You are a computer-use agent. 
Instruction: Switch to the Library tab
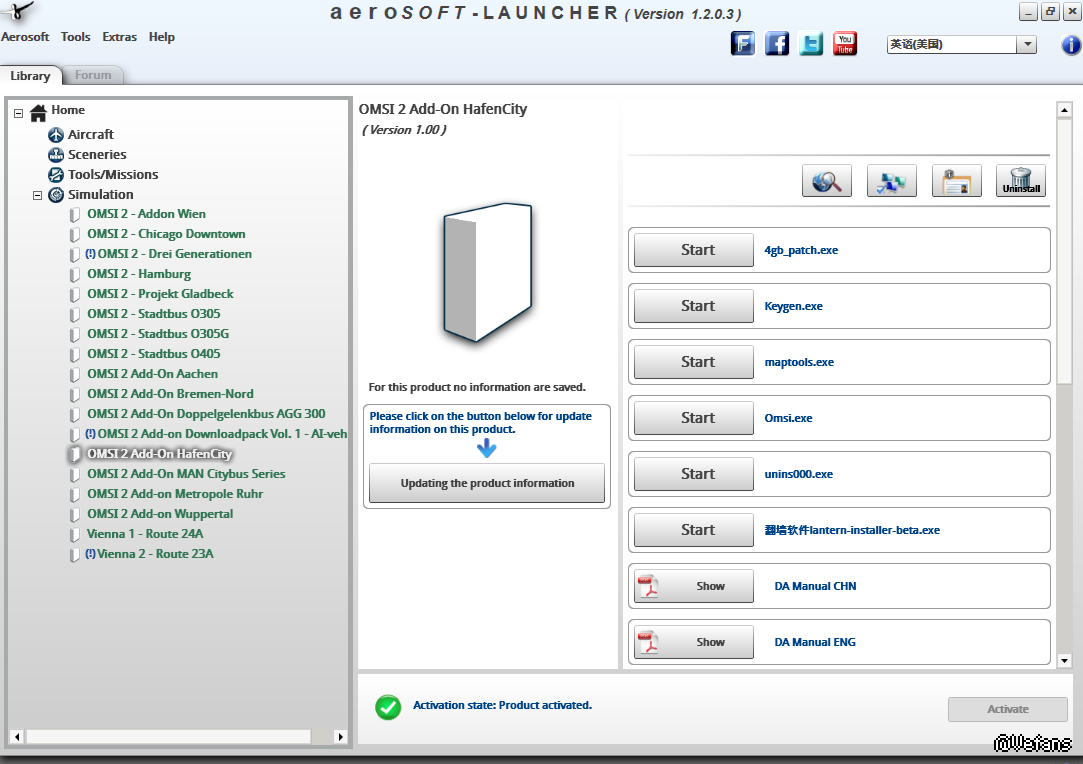point(30,75)
